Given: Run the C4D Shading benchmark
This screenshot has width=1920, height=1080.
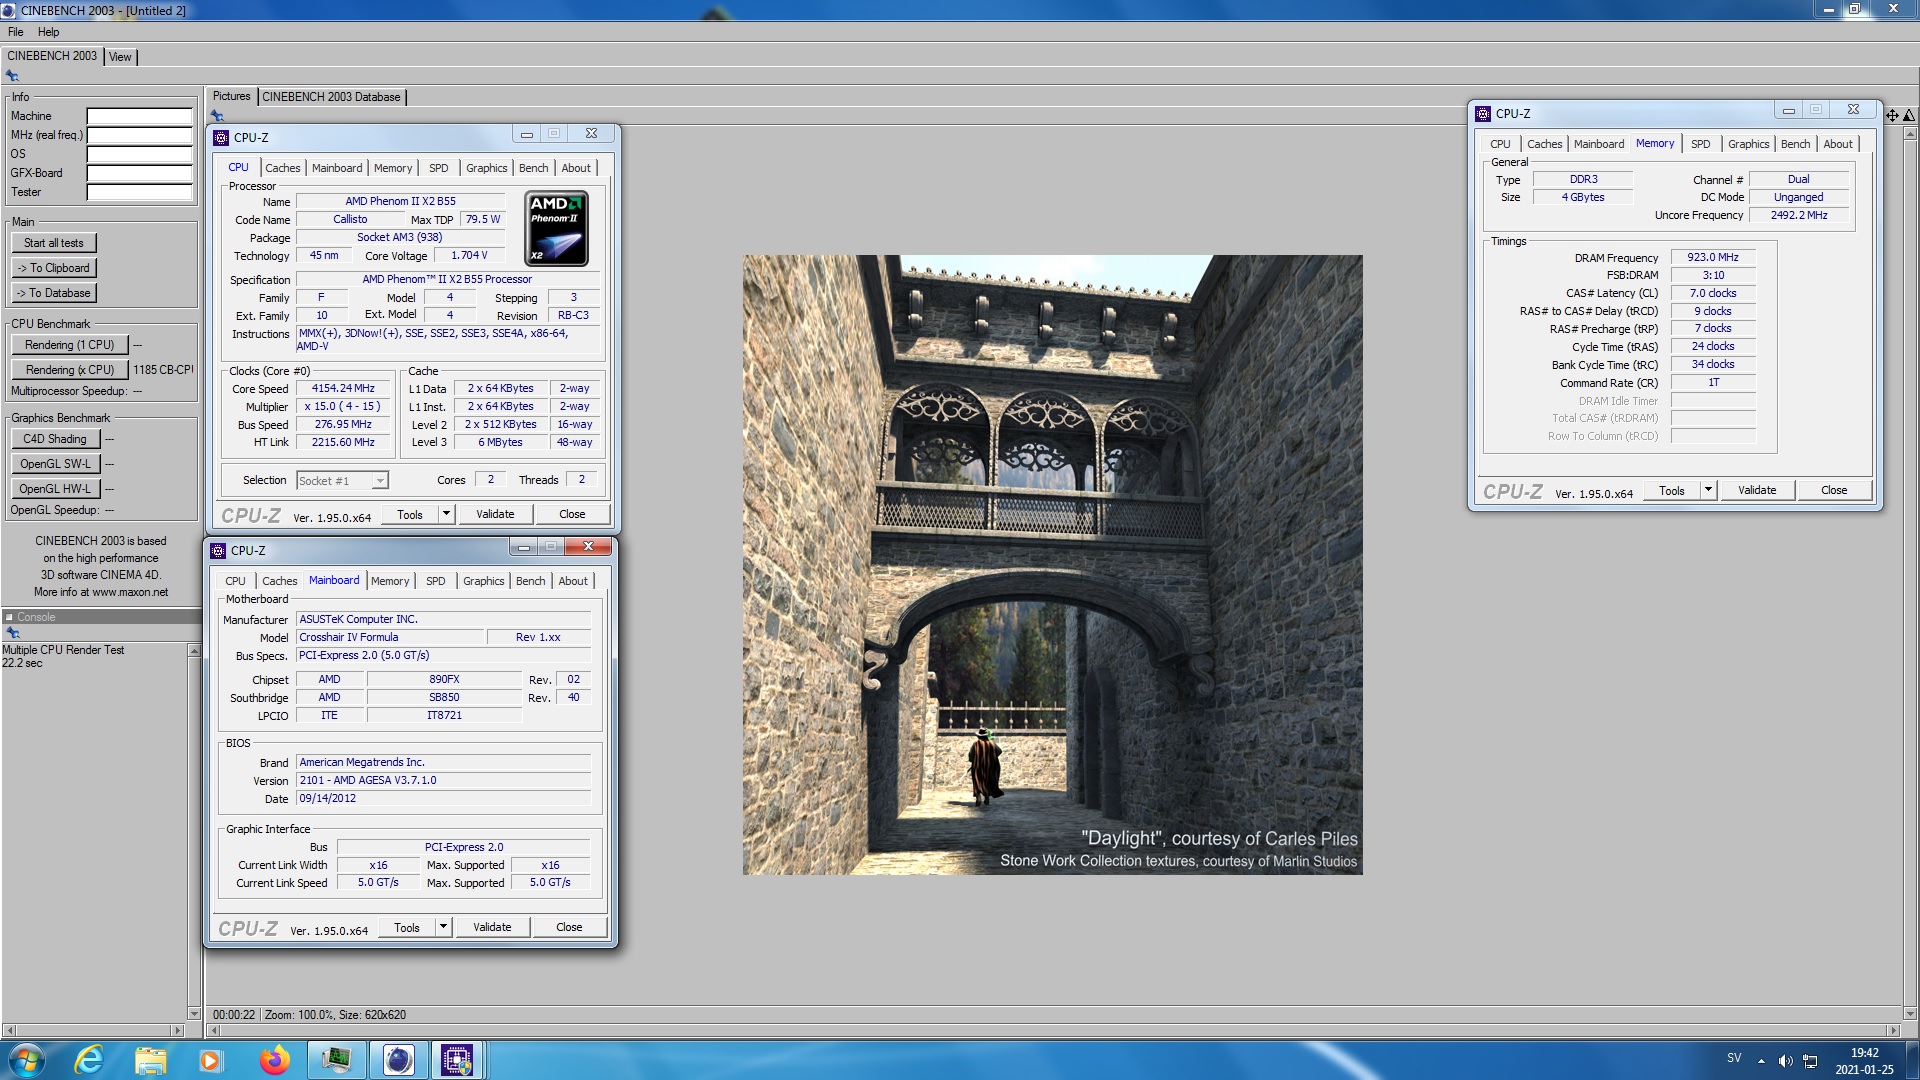Looking at the screenshot, I should point(55,439).
